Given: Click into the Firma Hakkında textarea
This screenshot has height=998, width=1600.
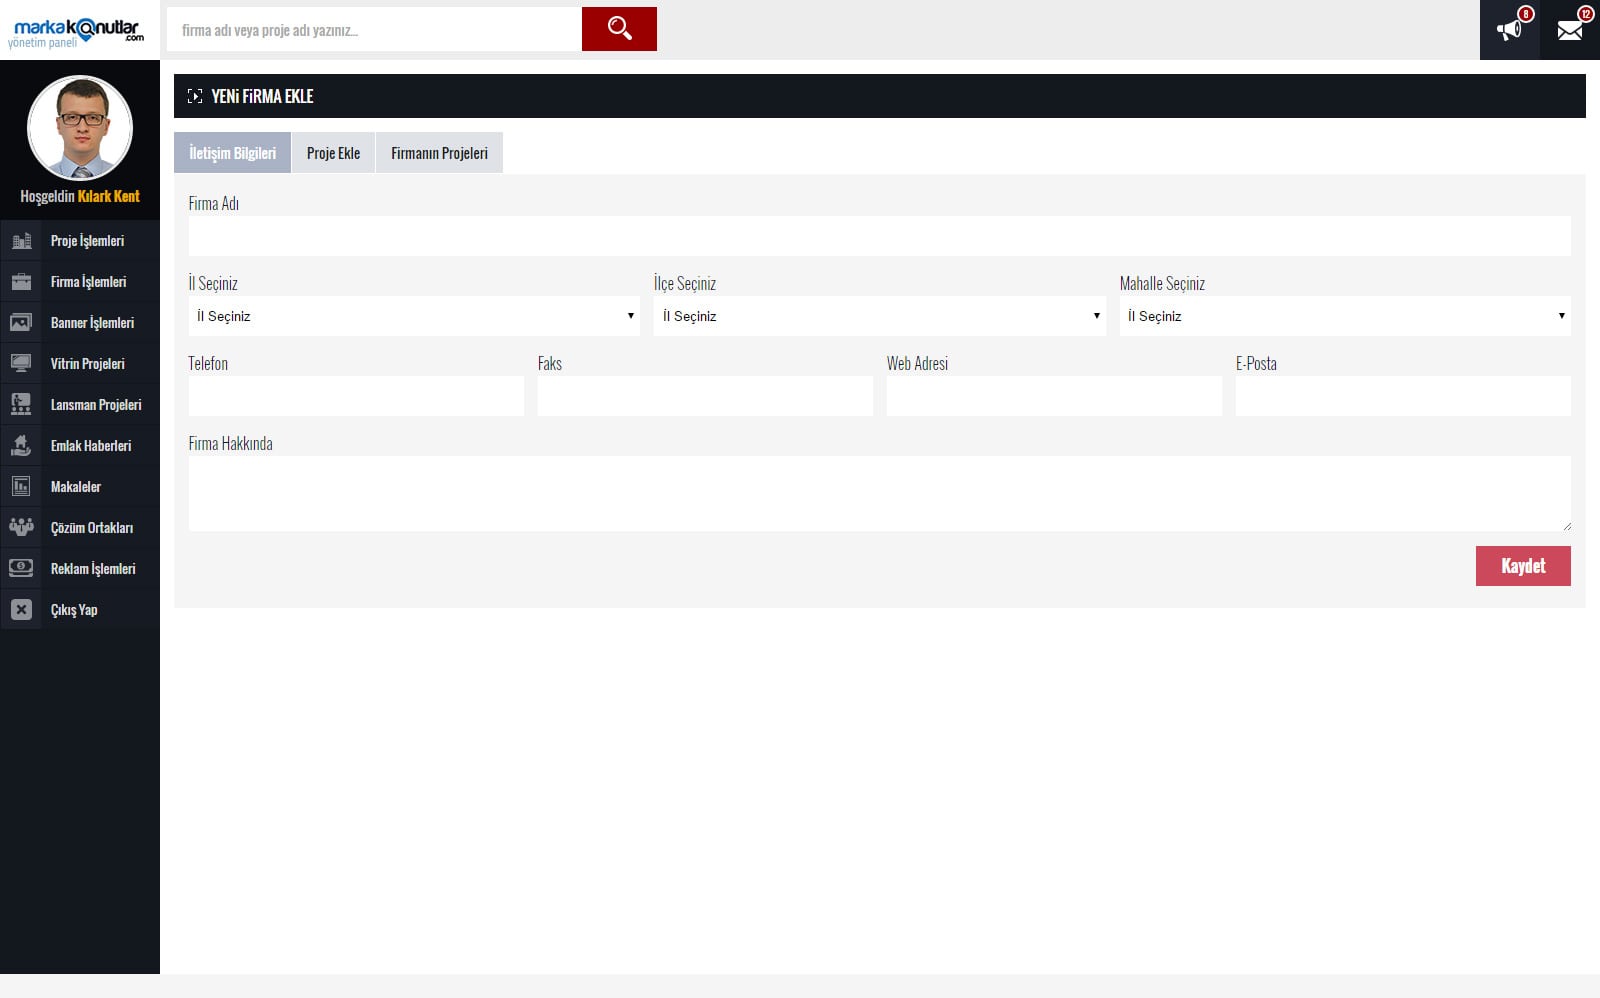Looking at the screenshot, I should 879,493.
